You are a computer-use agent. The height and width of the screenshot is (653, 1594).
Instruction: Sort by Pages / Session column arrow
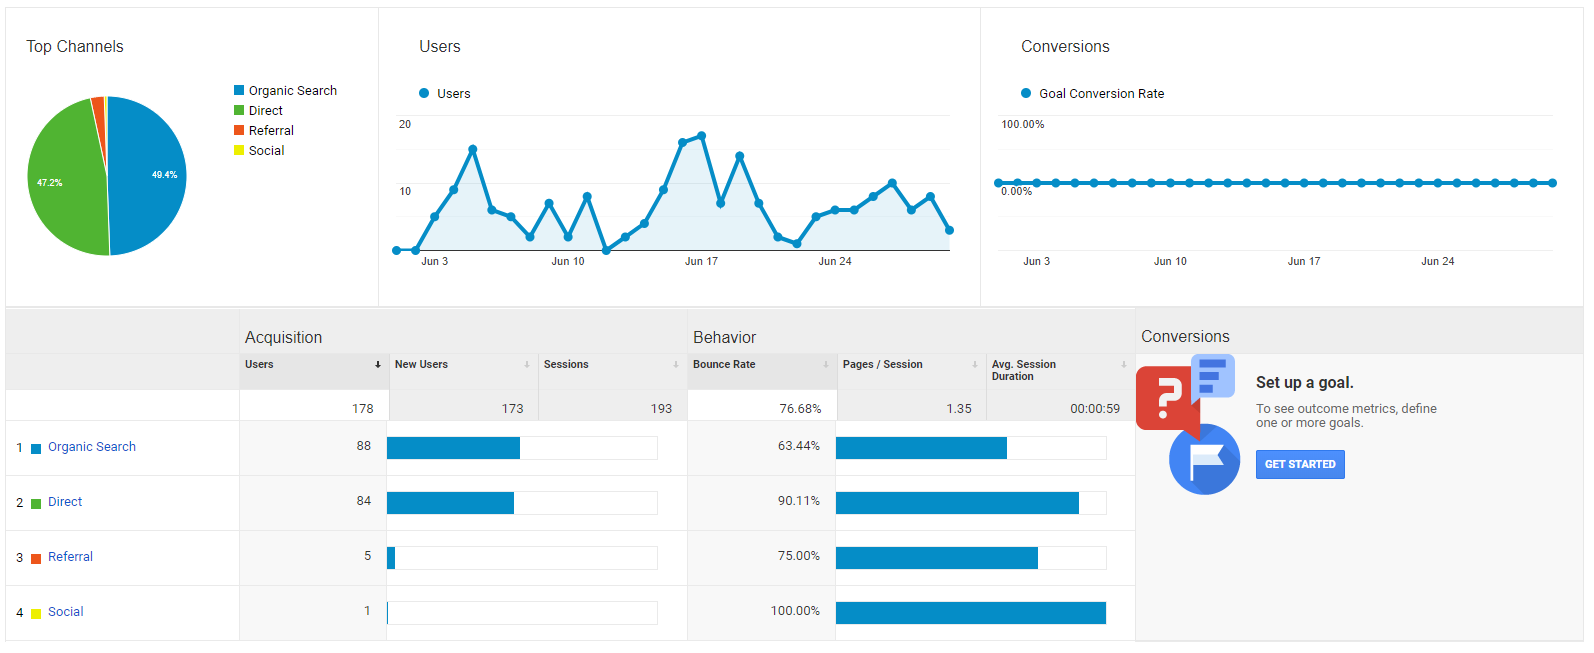coord(975,365)
